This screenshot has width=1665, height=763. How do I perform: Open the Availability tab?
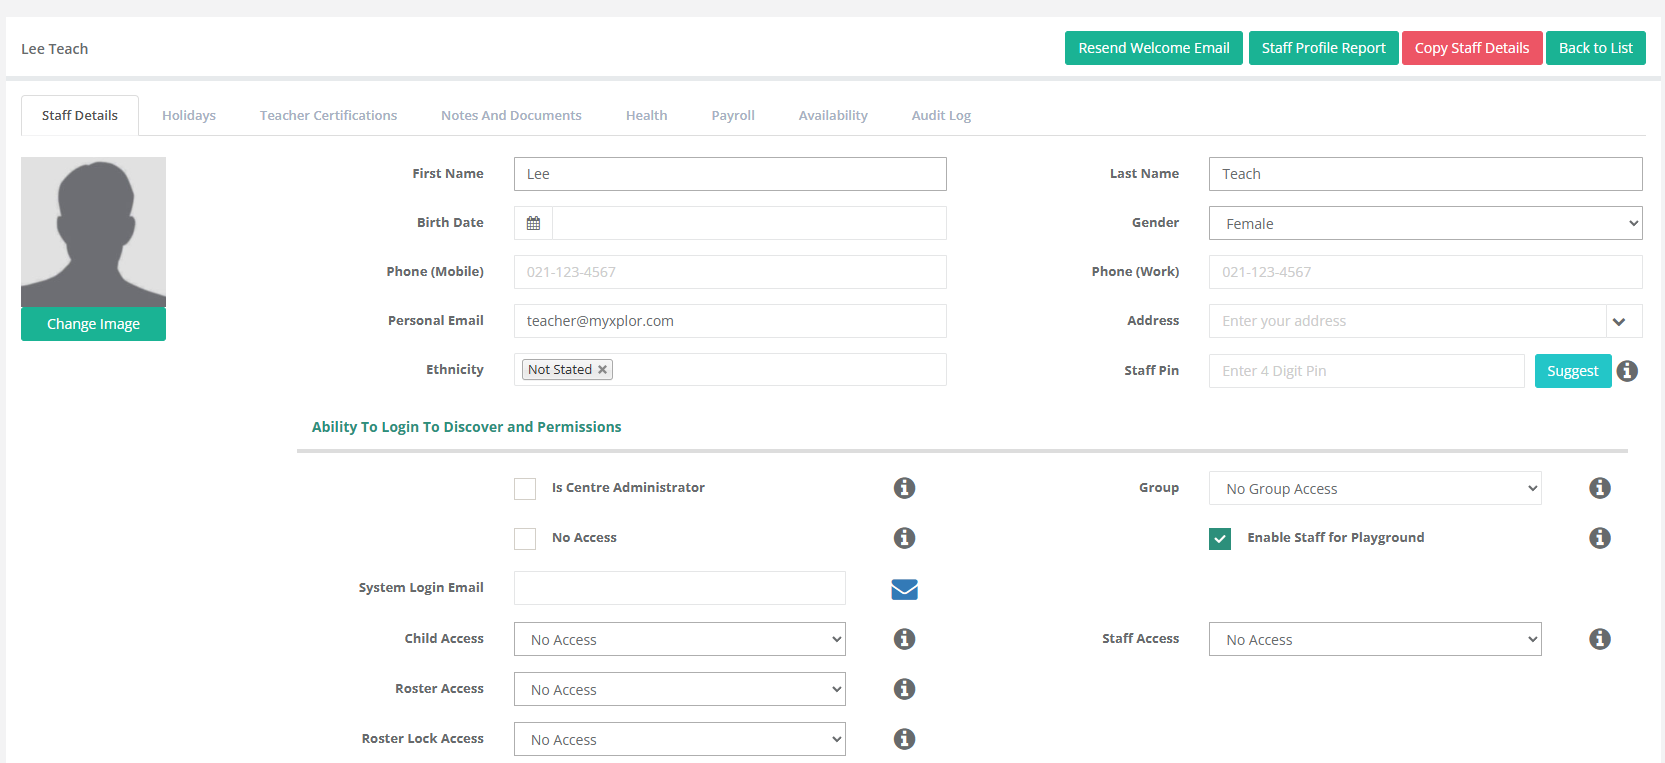pos(833,116)
